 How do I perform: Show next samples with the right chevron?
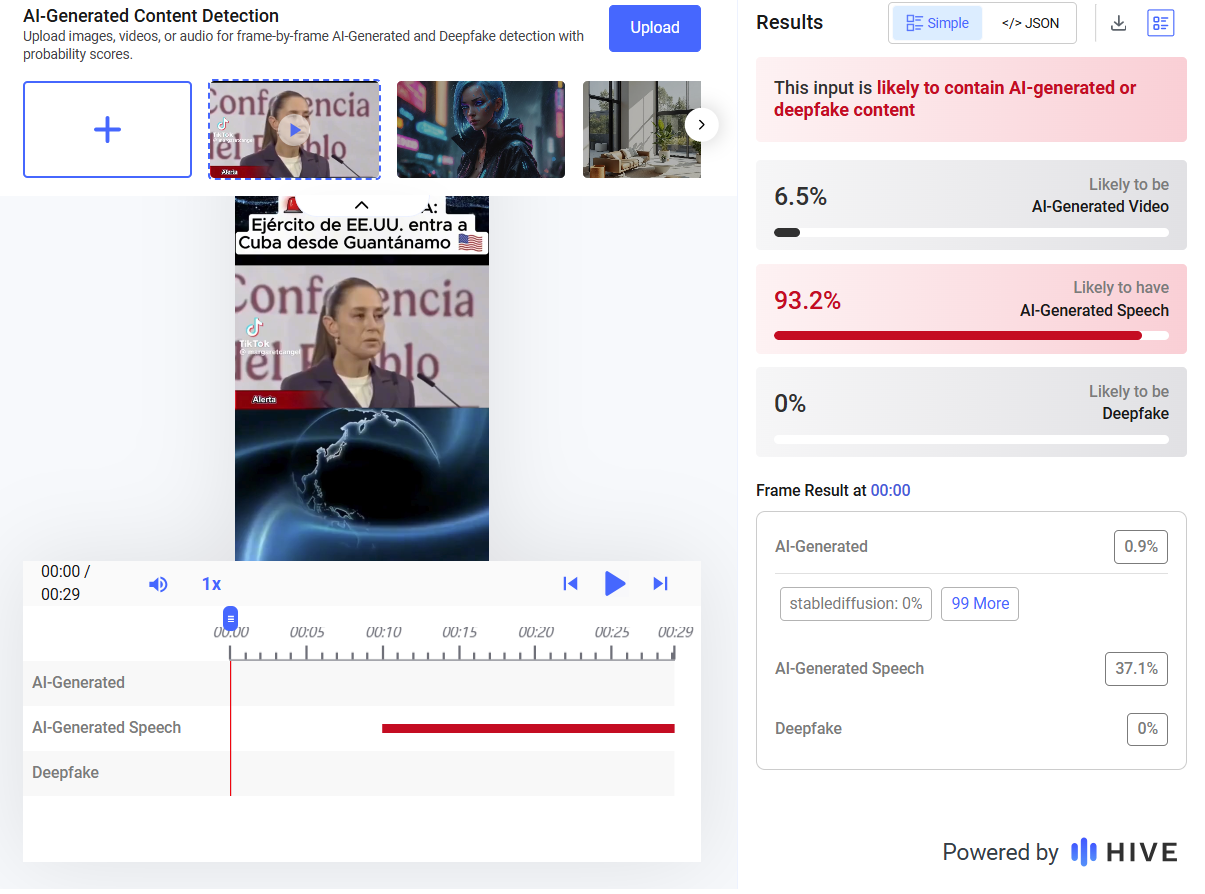[702, 125]
